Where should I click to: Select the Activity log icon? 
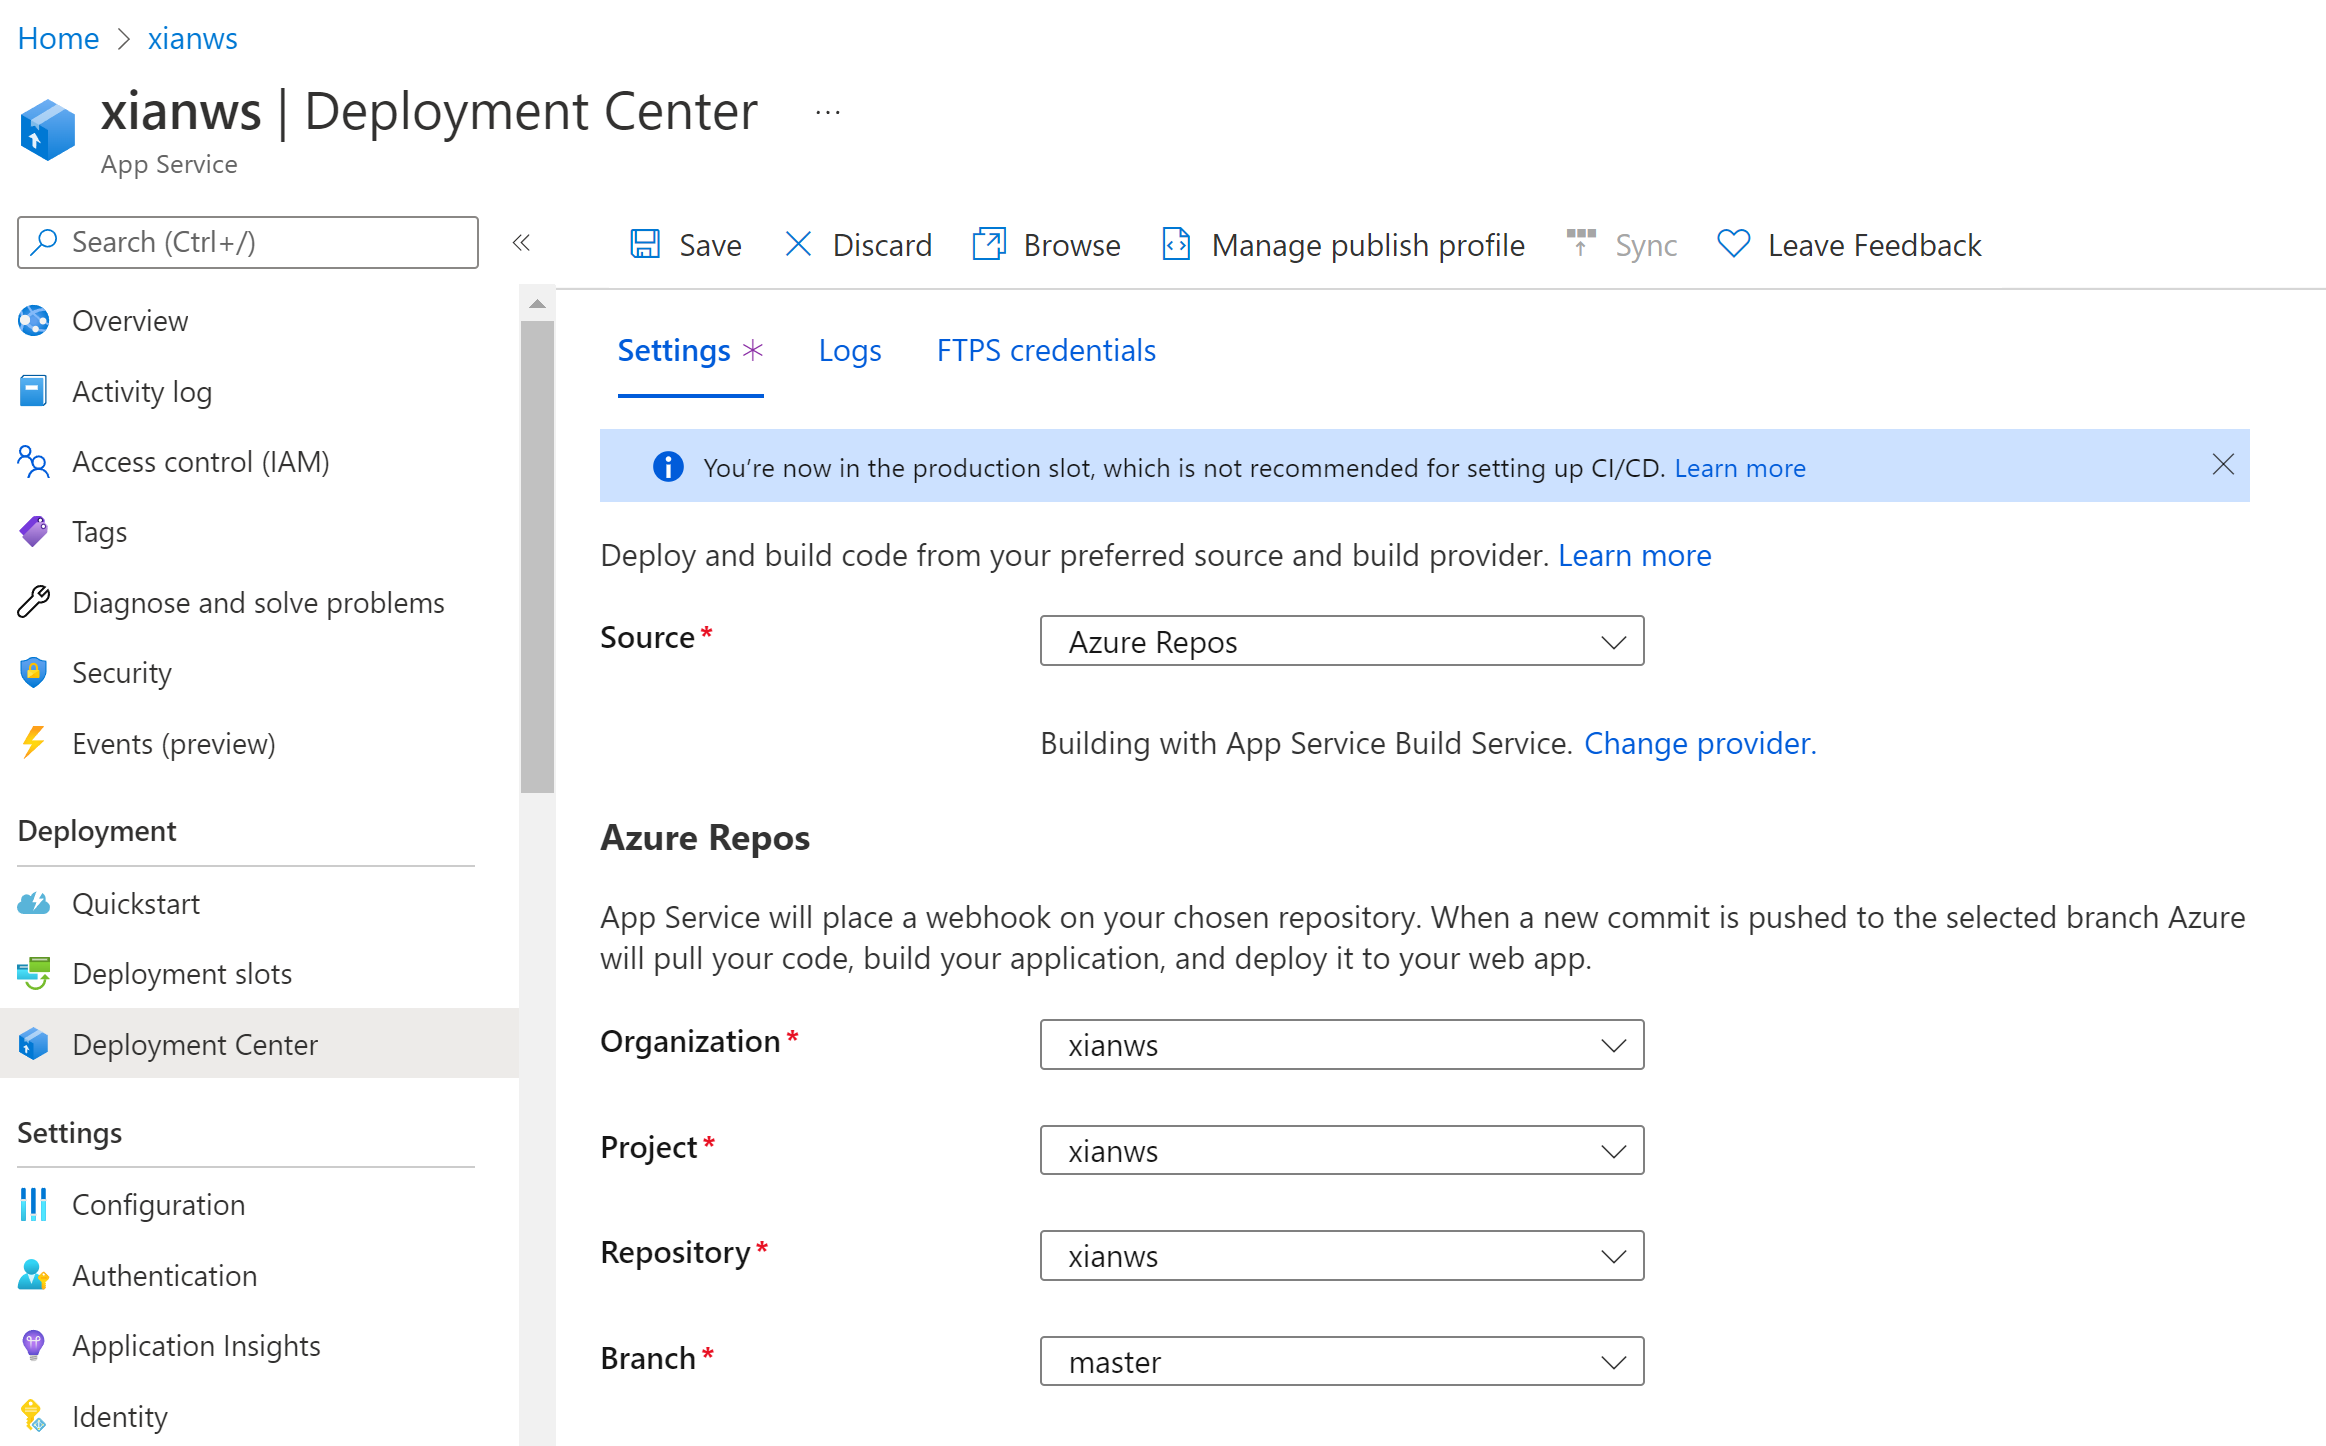(x=34, y=391)
